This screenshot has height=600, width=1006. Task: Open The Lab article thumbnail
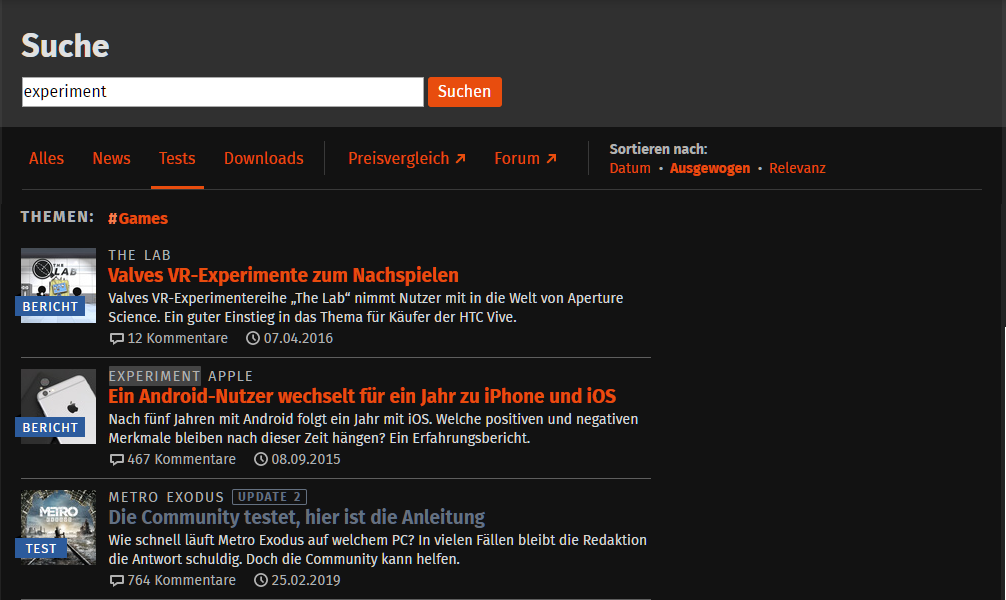coord(58,286)
